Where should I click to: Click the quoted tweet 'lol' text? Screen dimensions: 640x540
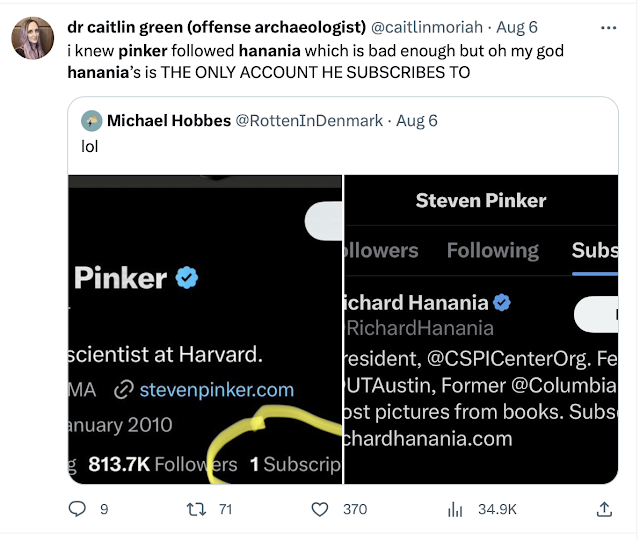point(90,146)
